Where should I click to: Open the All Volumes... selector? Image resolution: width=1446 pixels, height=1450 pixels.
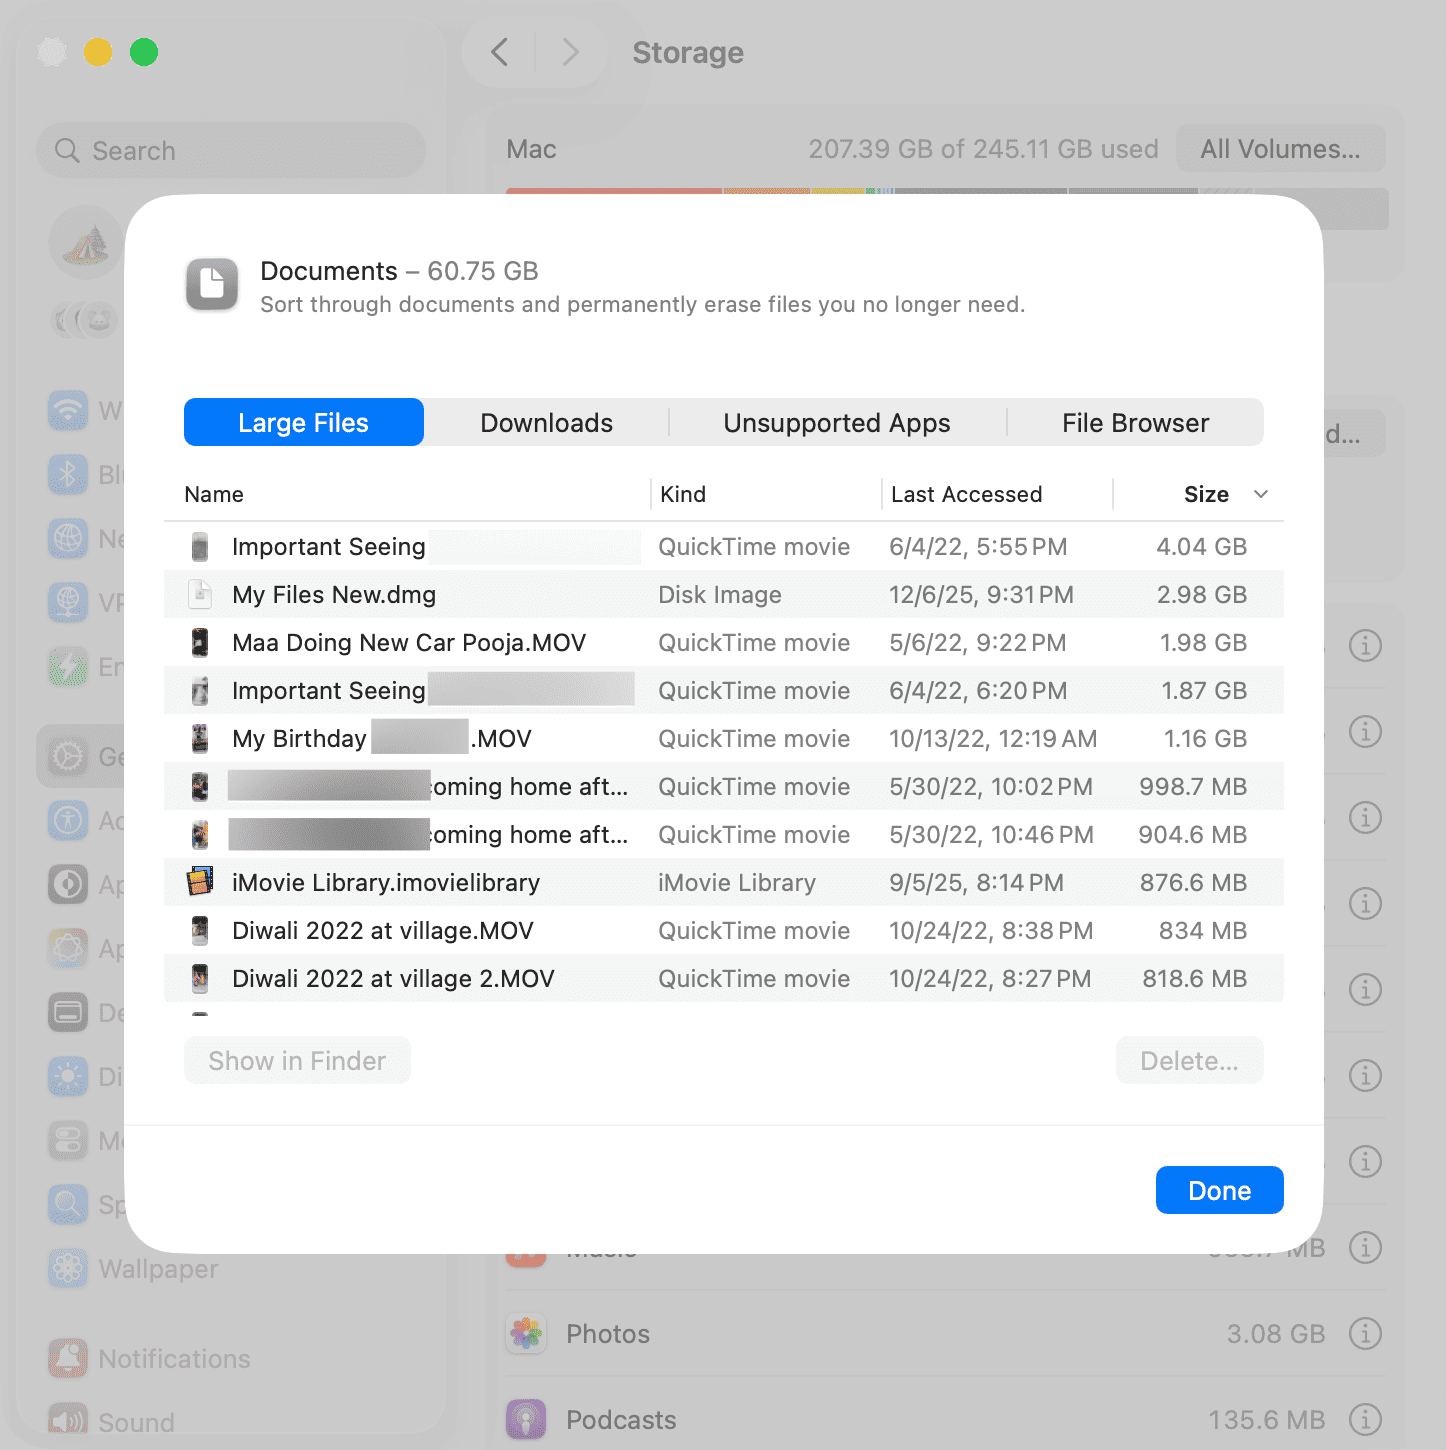tap(1281, 149)
